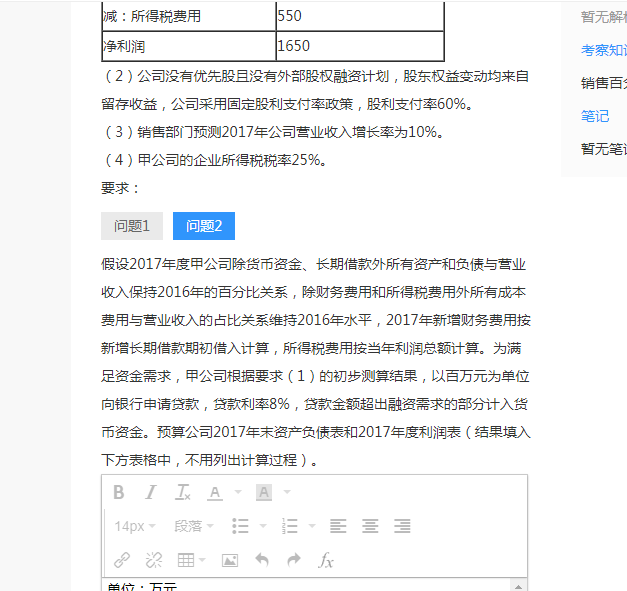
Task: Insert a hyperlink with the link icon
Action: (x=121, y=560)
